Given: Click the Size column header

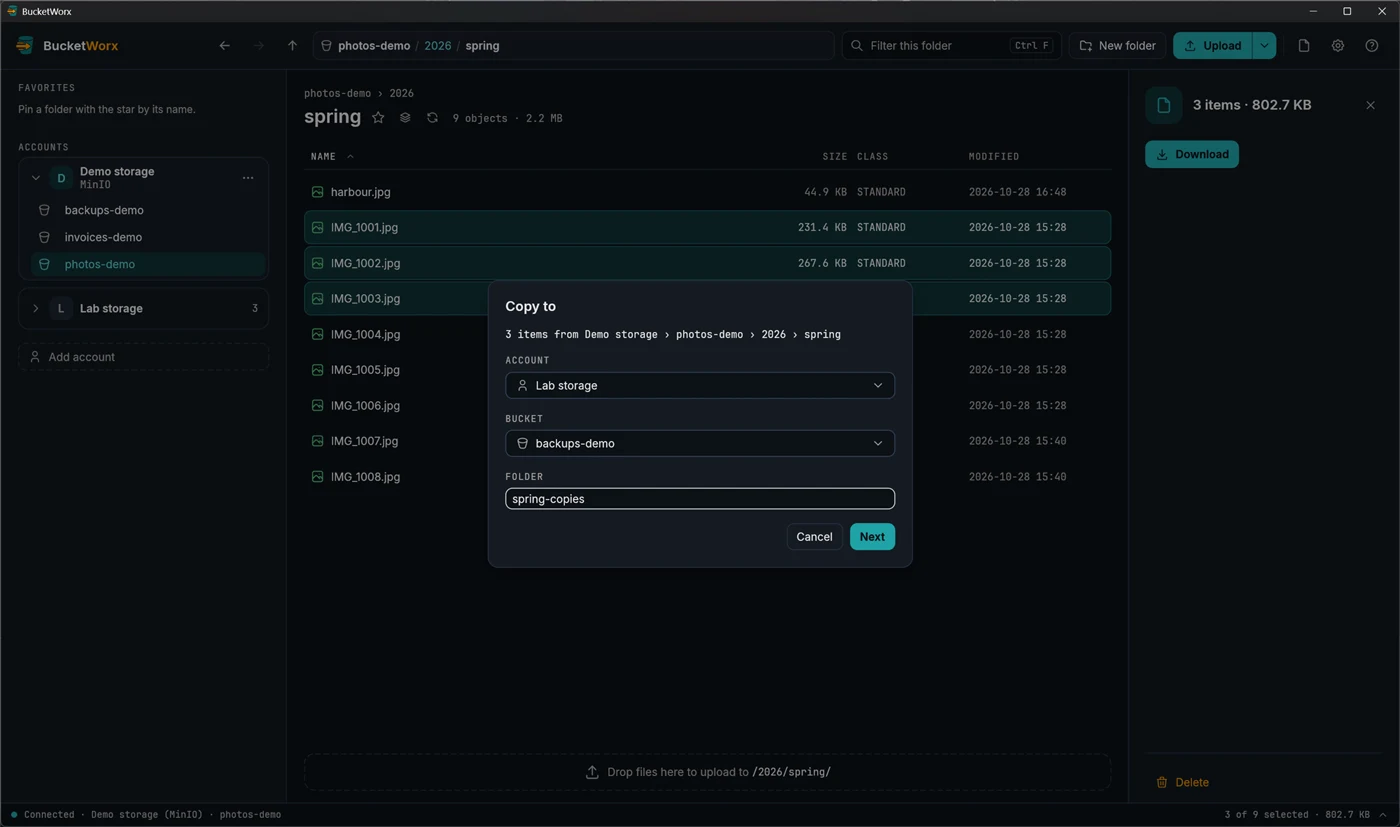Looking at the screenshot, I should [834, 157].
